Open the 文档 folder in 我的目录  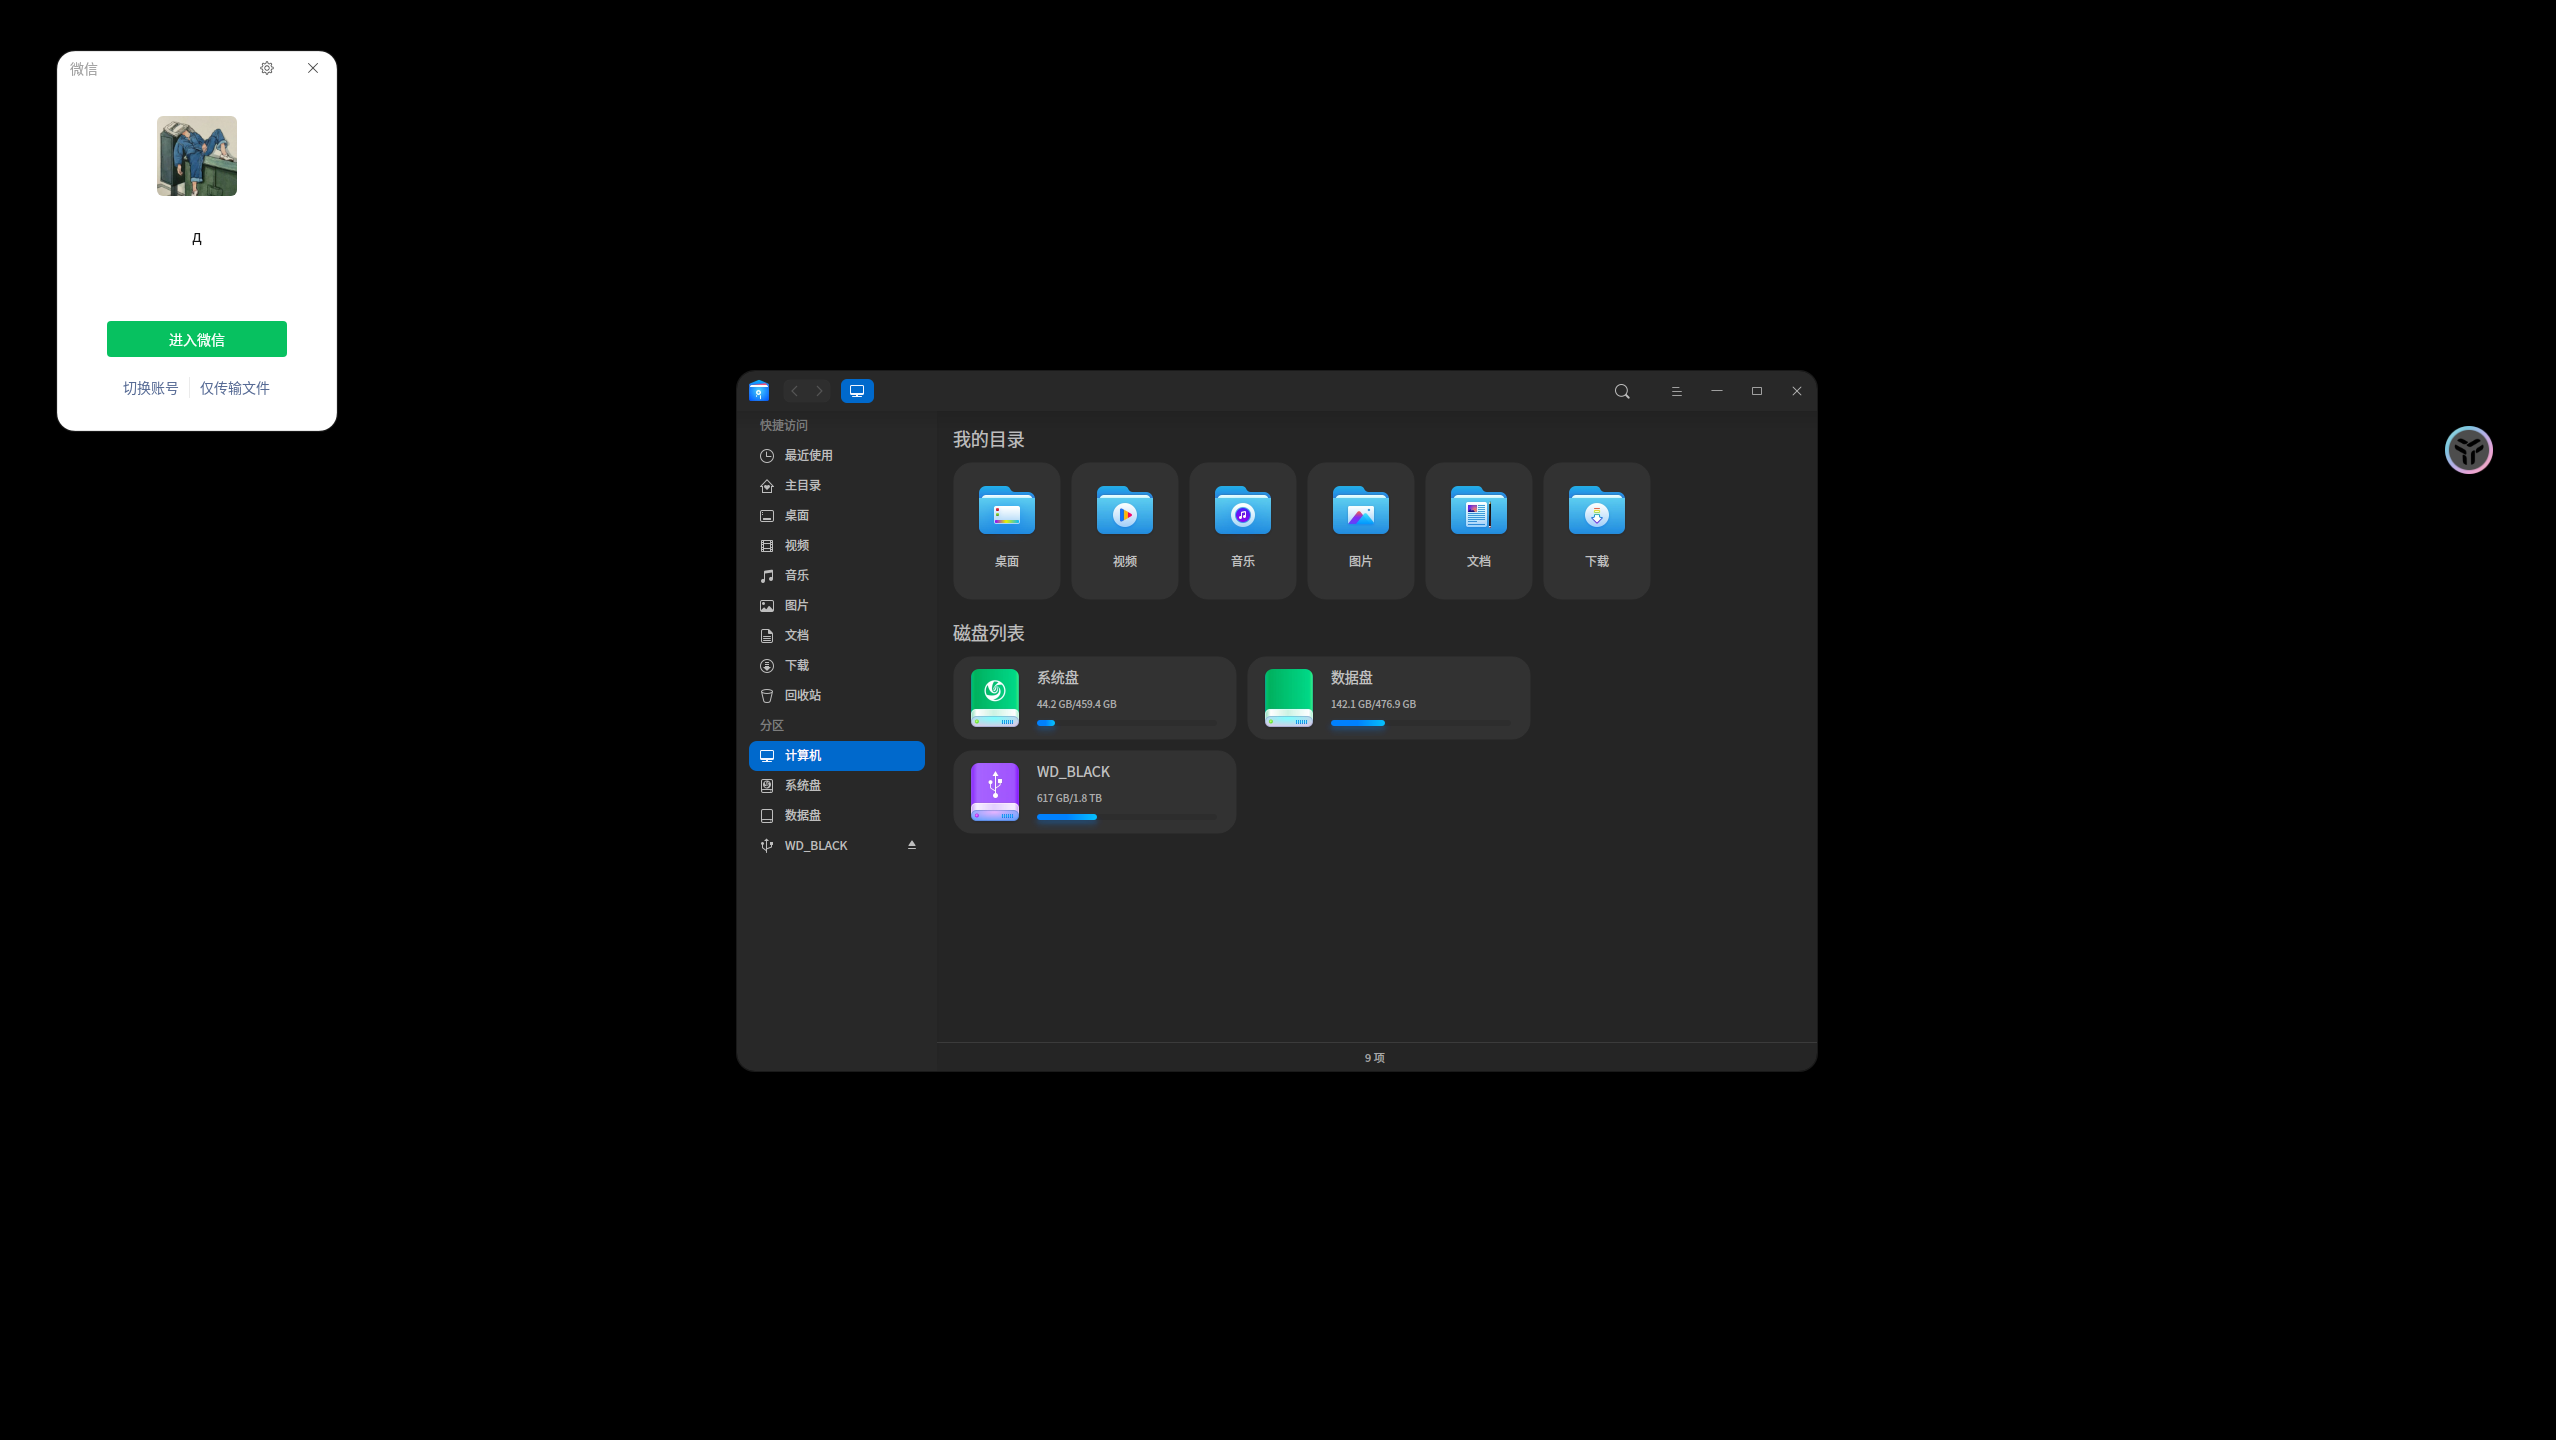(1479, 530)
